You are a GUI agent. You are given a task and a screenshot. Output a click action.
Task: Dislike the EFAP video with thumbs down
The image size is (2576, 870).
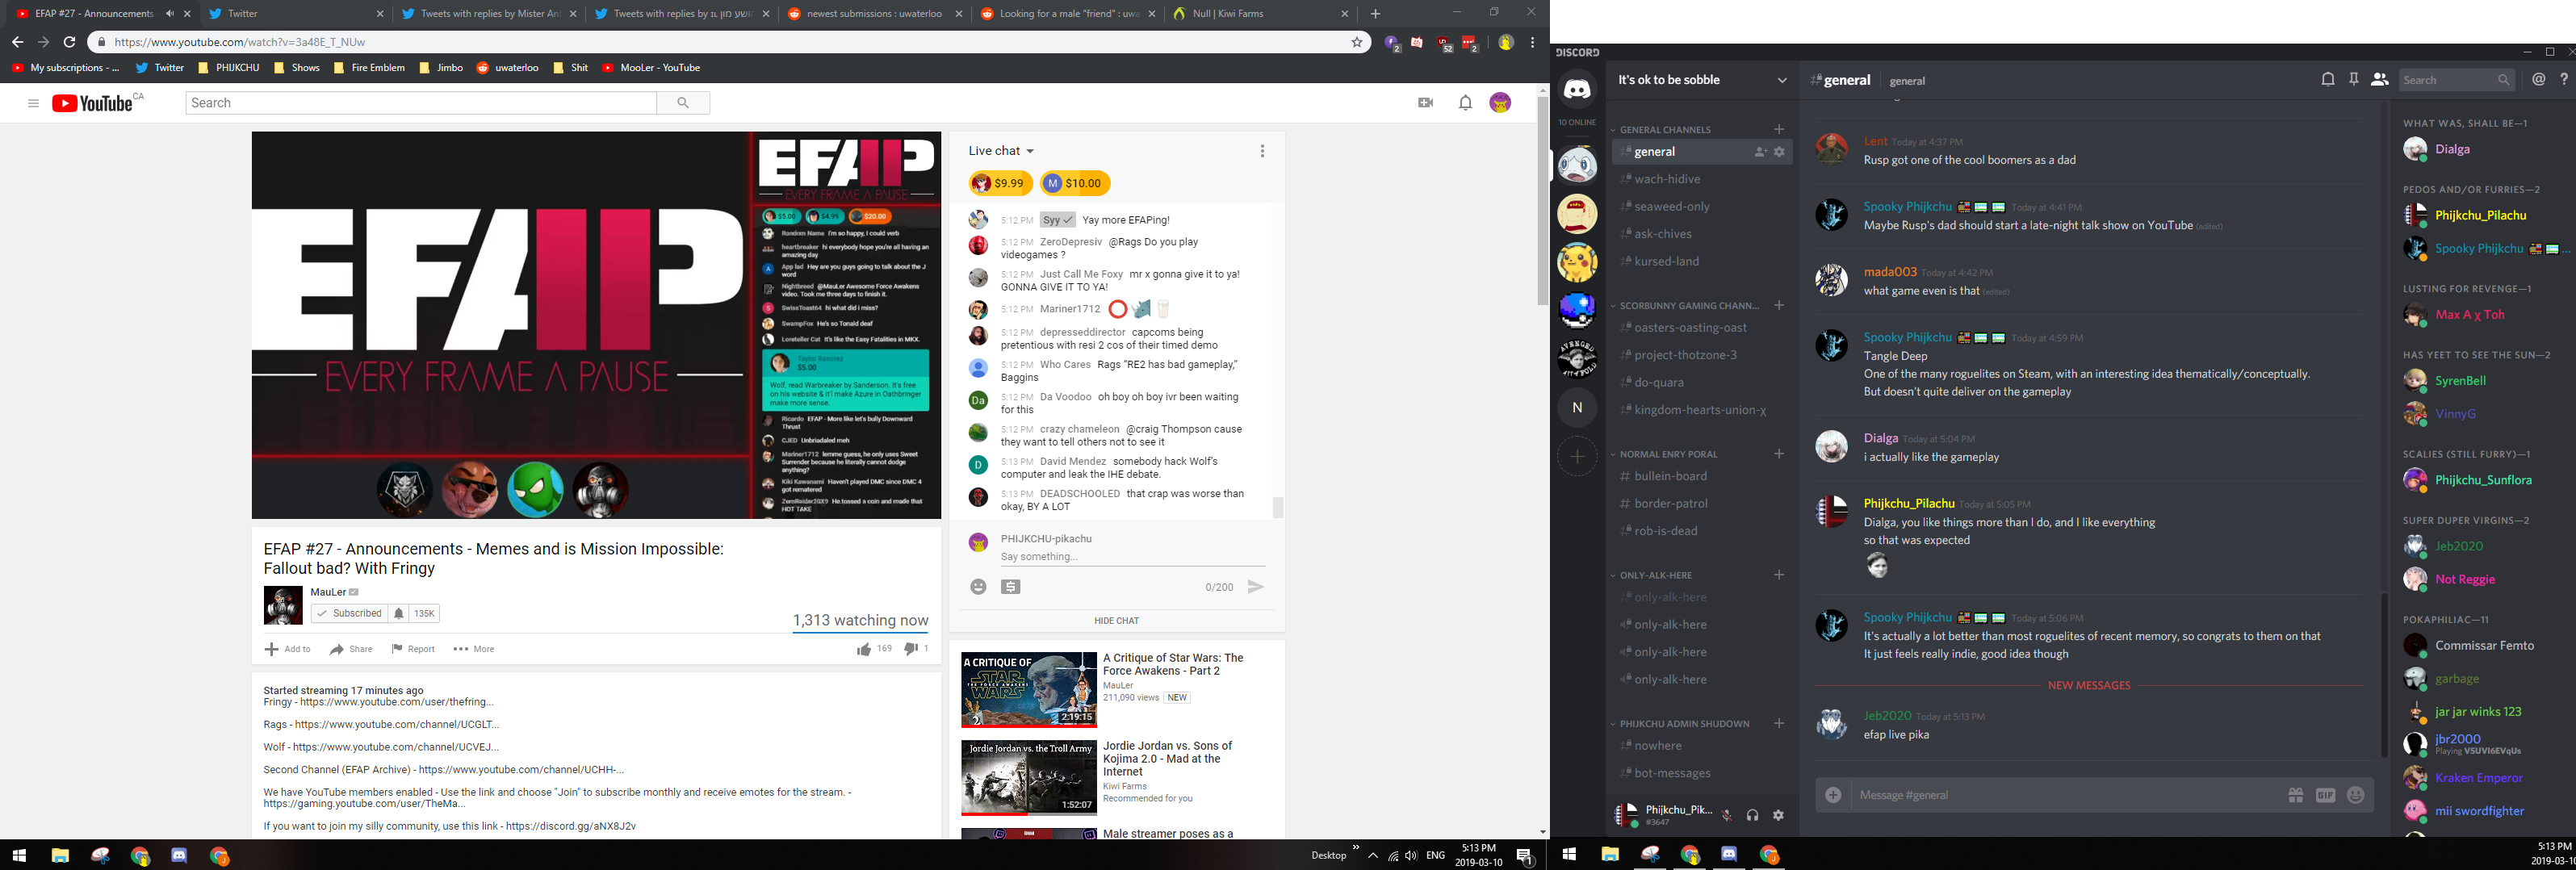pyautogui.click(x=911, y=649)
